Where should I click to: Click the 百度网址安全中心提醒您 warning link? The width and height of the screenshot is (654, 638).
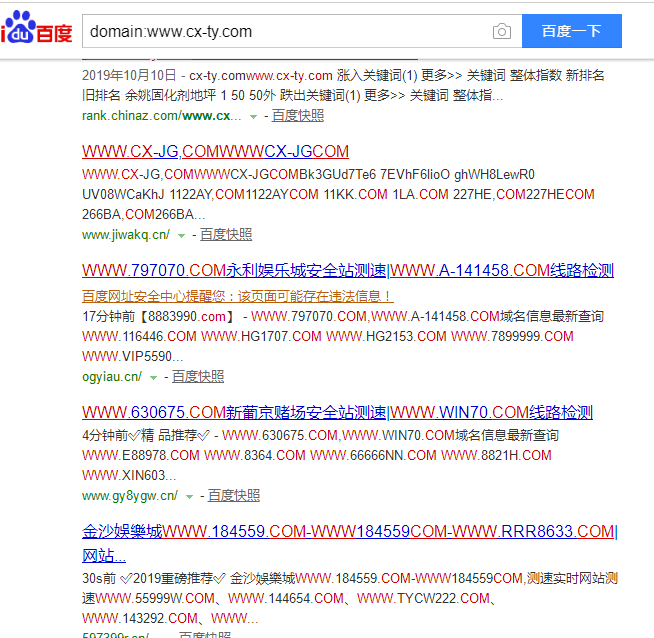click(238, 296)
